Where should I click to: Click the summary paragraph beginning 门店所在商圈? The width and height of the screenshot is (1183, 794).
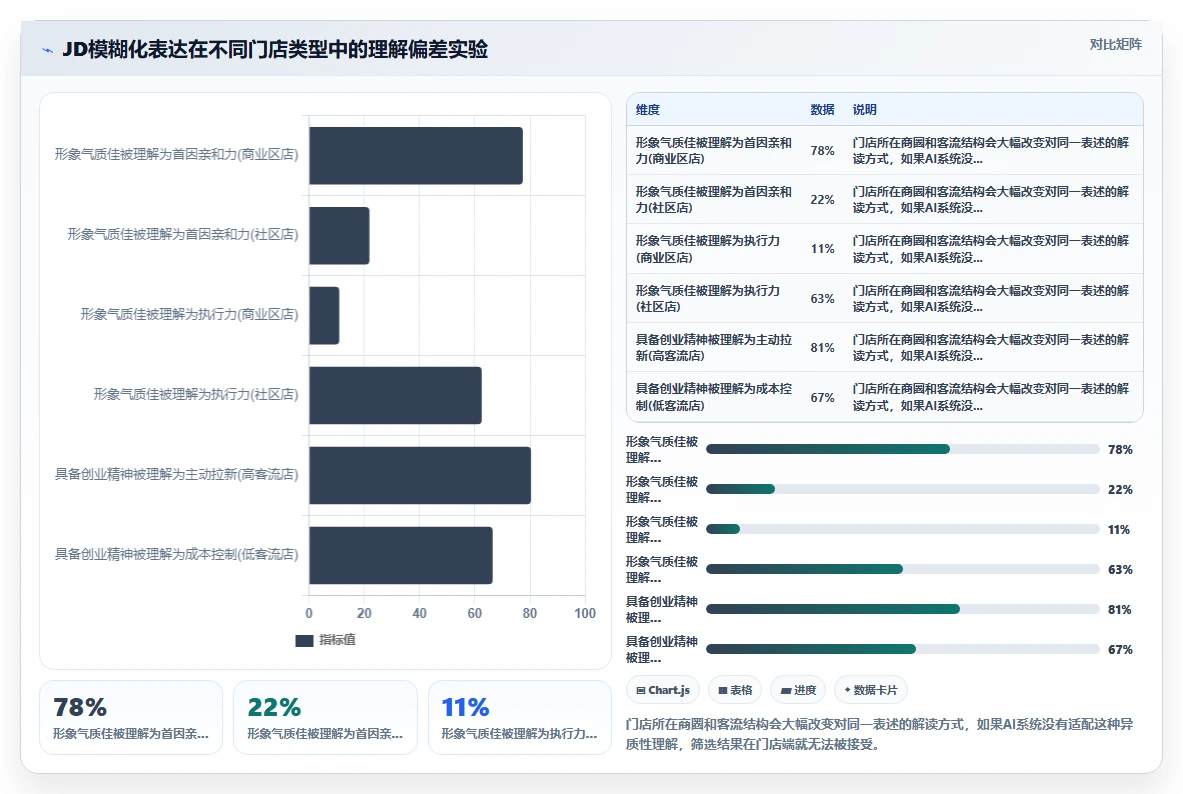coord(880,734)
